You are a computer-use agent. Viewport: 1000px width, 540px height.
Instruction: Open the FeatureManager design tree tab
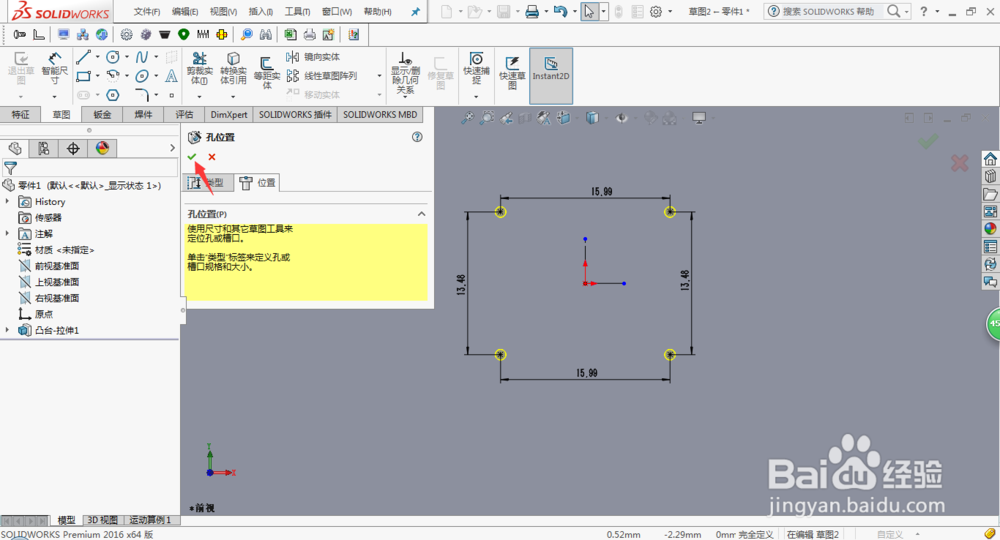point(15,149)
